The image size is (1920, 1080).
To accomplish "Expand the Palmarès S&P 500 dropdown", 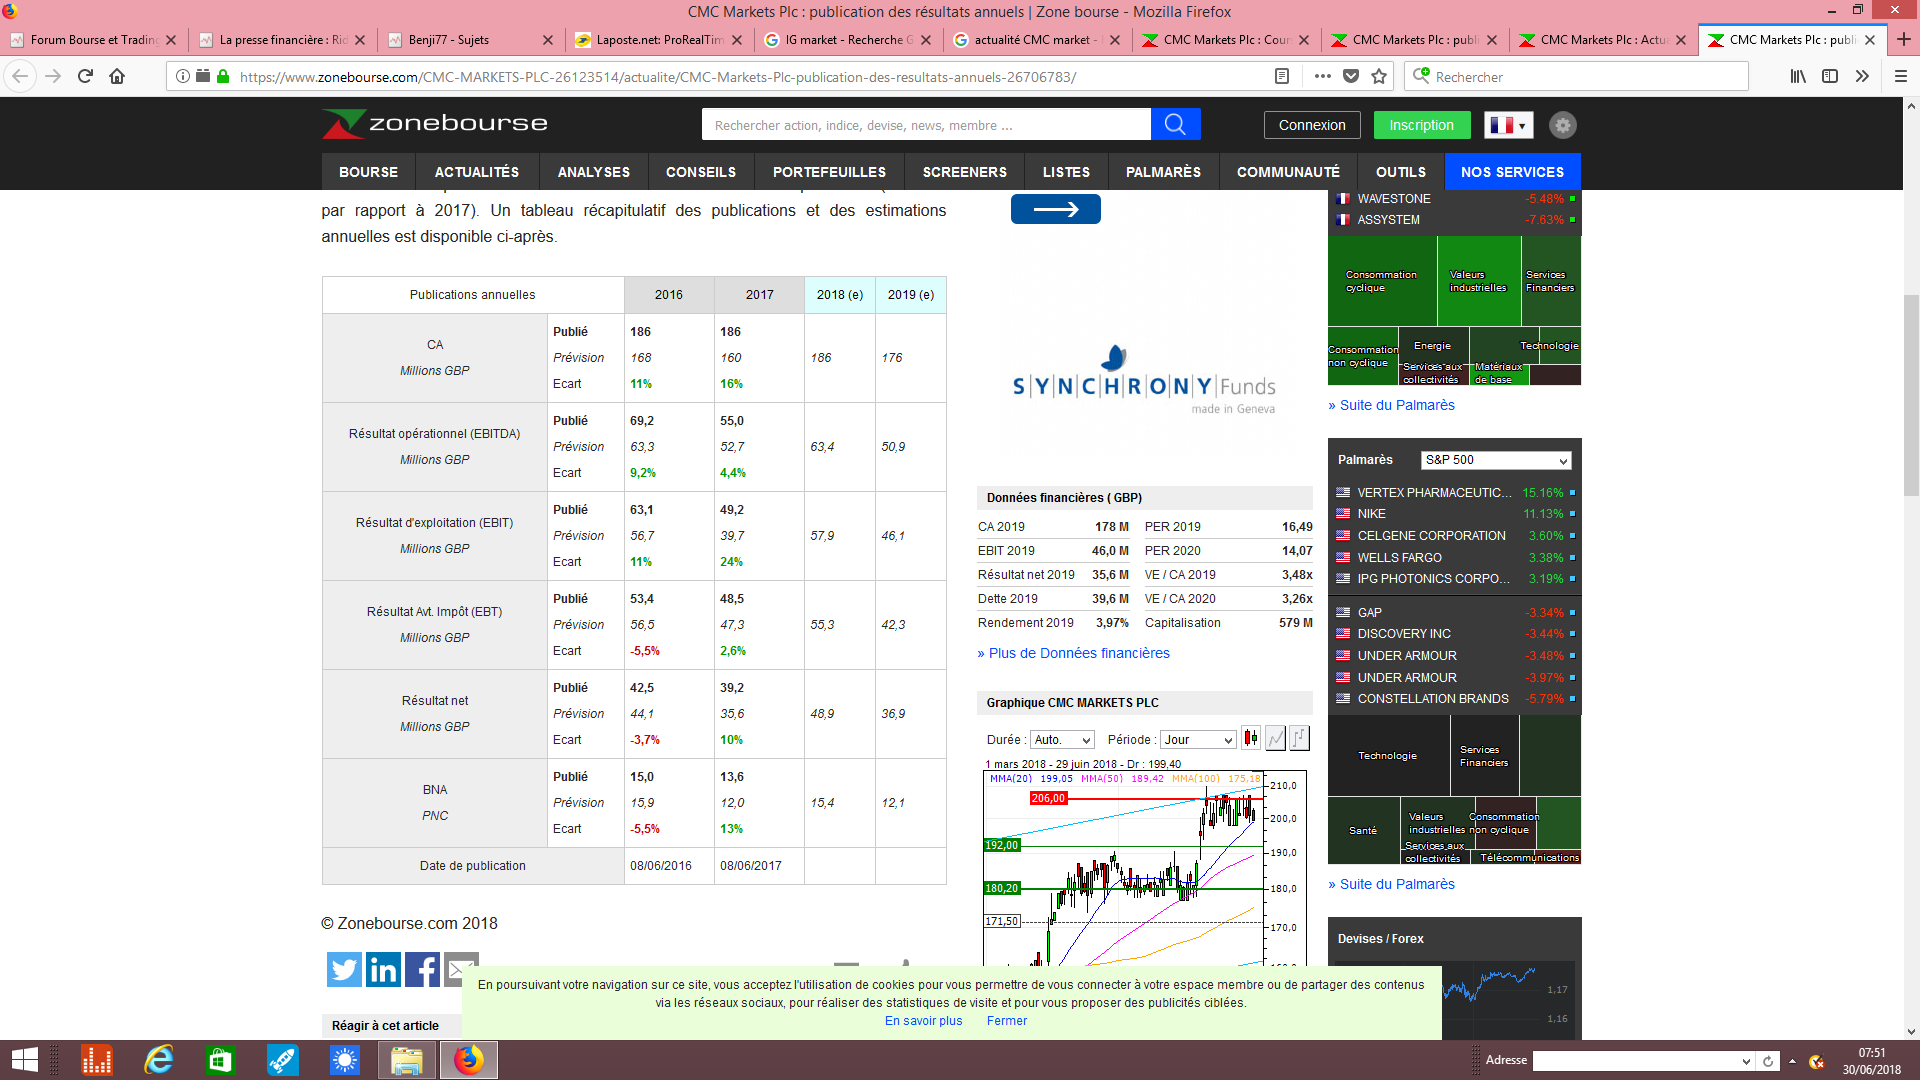I will 1495,460.
